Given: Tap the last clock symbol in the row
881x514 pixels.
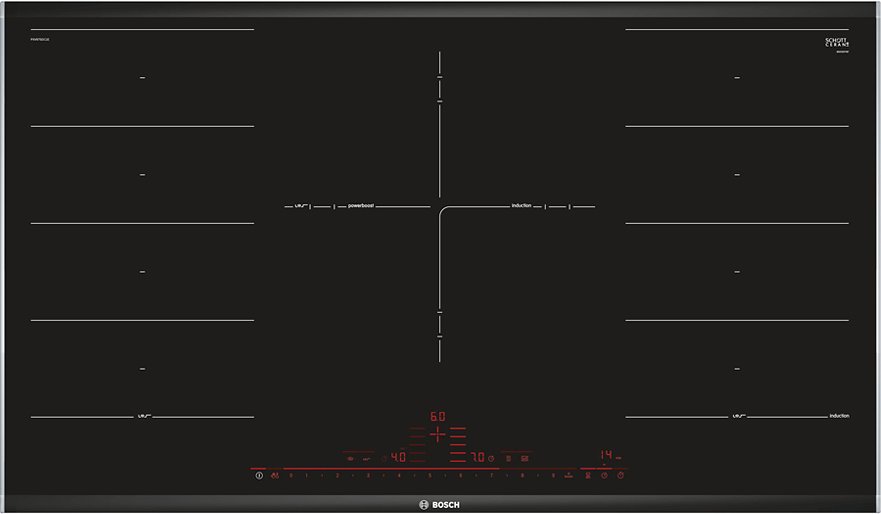Looking at the screenshot, I should pyautogui.click(x=620, y=475).
